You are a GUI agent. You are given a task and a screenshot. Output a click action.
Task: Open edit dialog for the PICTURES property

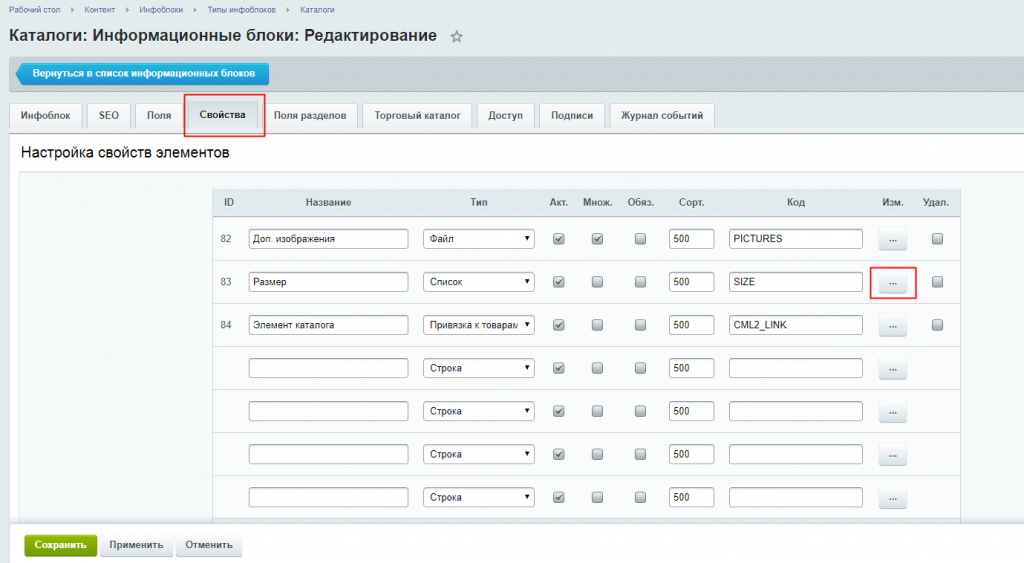[x=892, y=240]
